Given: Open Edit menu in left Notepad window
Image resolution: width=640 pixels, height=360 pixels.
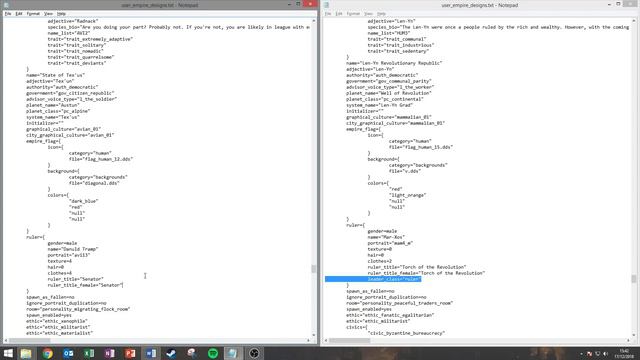Looking at the screenshot, I should coord(19,13).
